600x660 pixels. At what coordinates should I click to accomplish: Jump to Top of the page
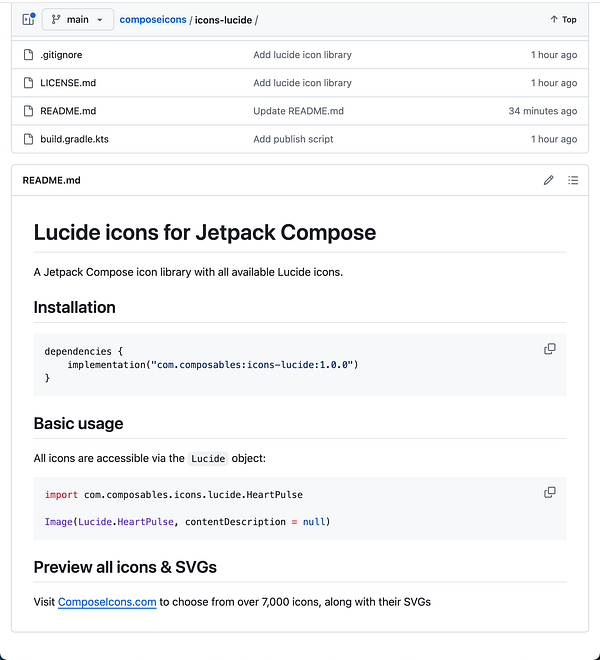pyautogui.click(x=563, y=19)
